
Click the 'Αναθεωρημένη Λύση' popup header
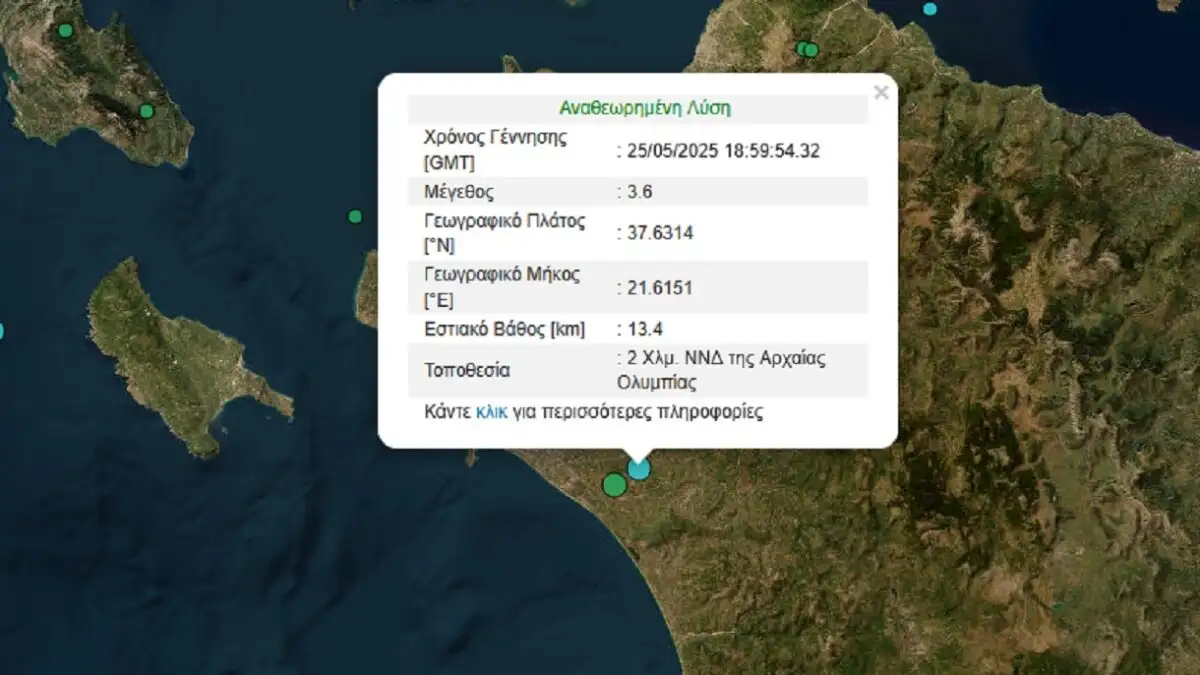[x=637, y=108]
